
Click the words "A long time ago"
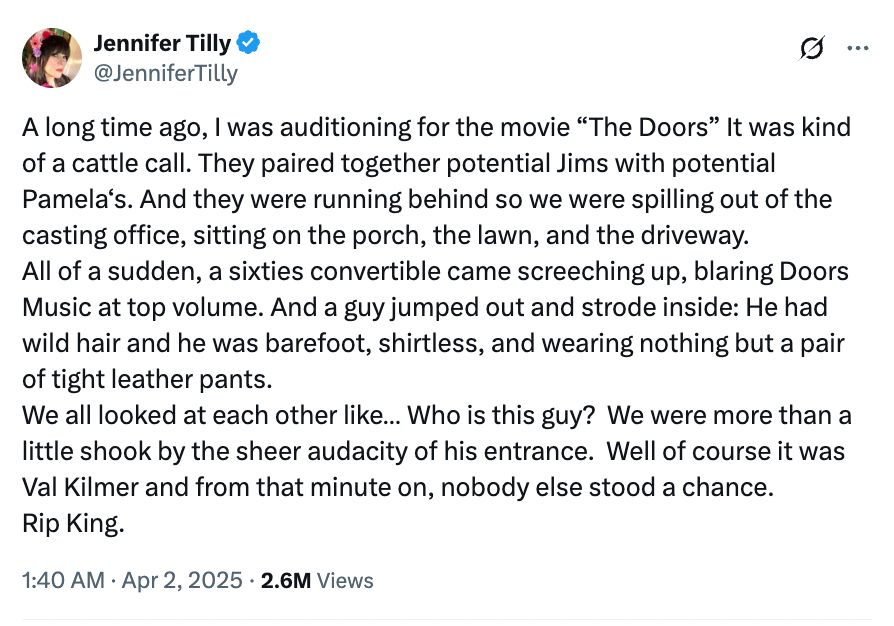[x=100, y=129]
